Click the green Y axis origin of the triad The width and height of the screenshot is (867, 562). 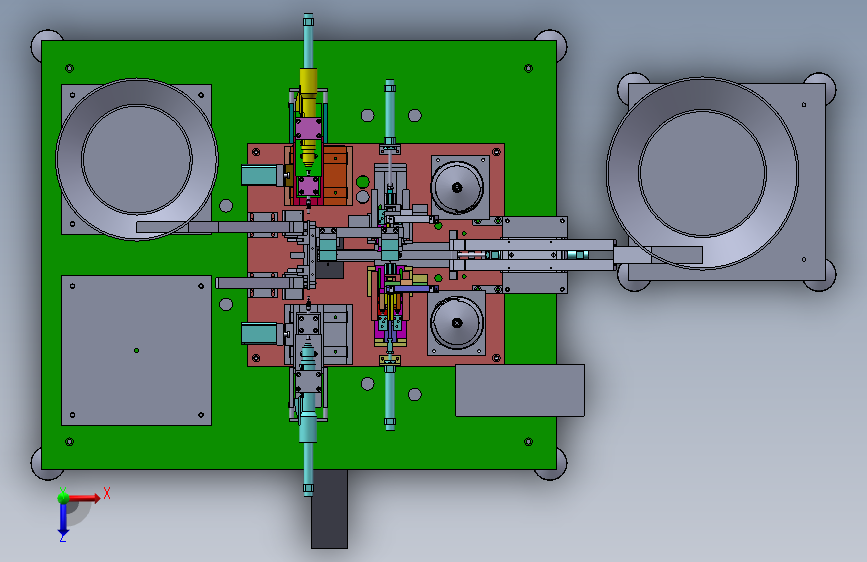(x=63, y=497)
